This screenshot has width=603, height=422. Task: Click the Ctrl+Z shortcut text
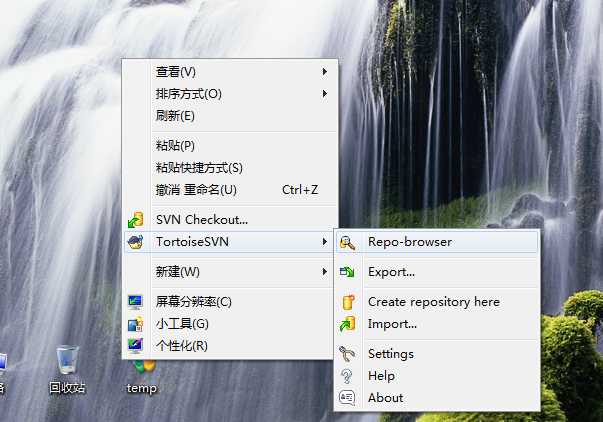[300, 190]
